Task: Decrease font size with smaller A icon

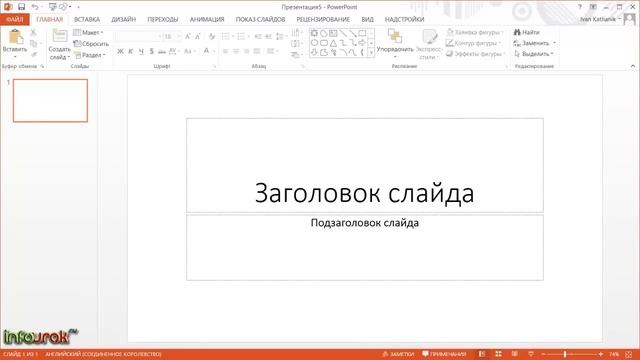Action: [198, 37]
